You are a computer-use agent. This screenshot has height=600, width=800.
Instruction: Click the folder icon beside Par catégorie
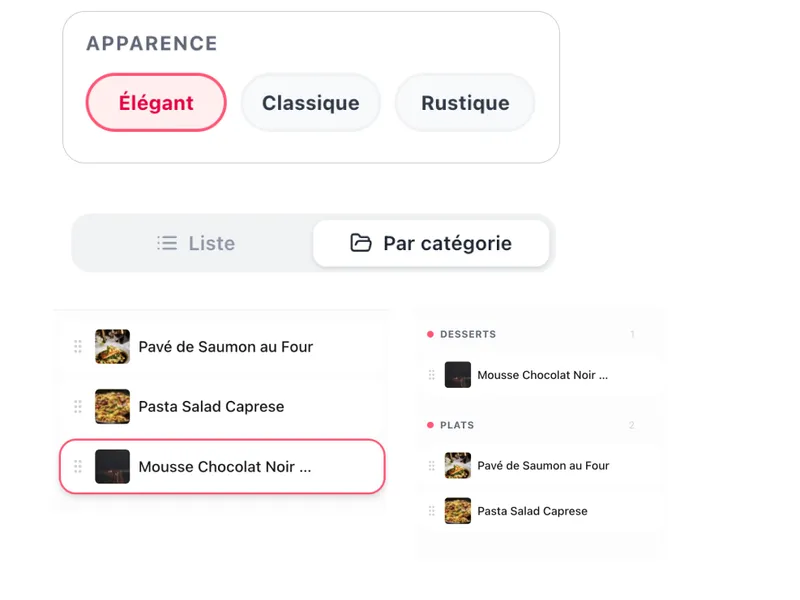(361, 243)
